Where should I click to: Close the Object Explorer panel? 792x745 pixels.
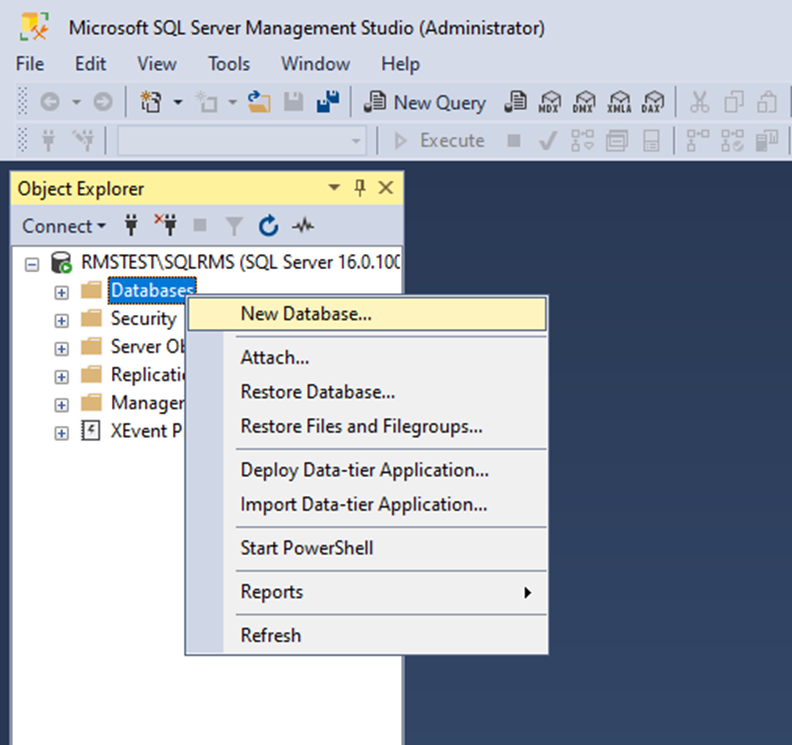click(386, 188)
